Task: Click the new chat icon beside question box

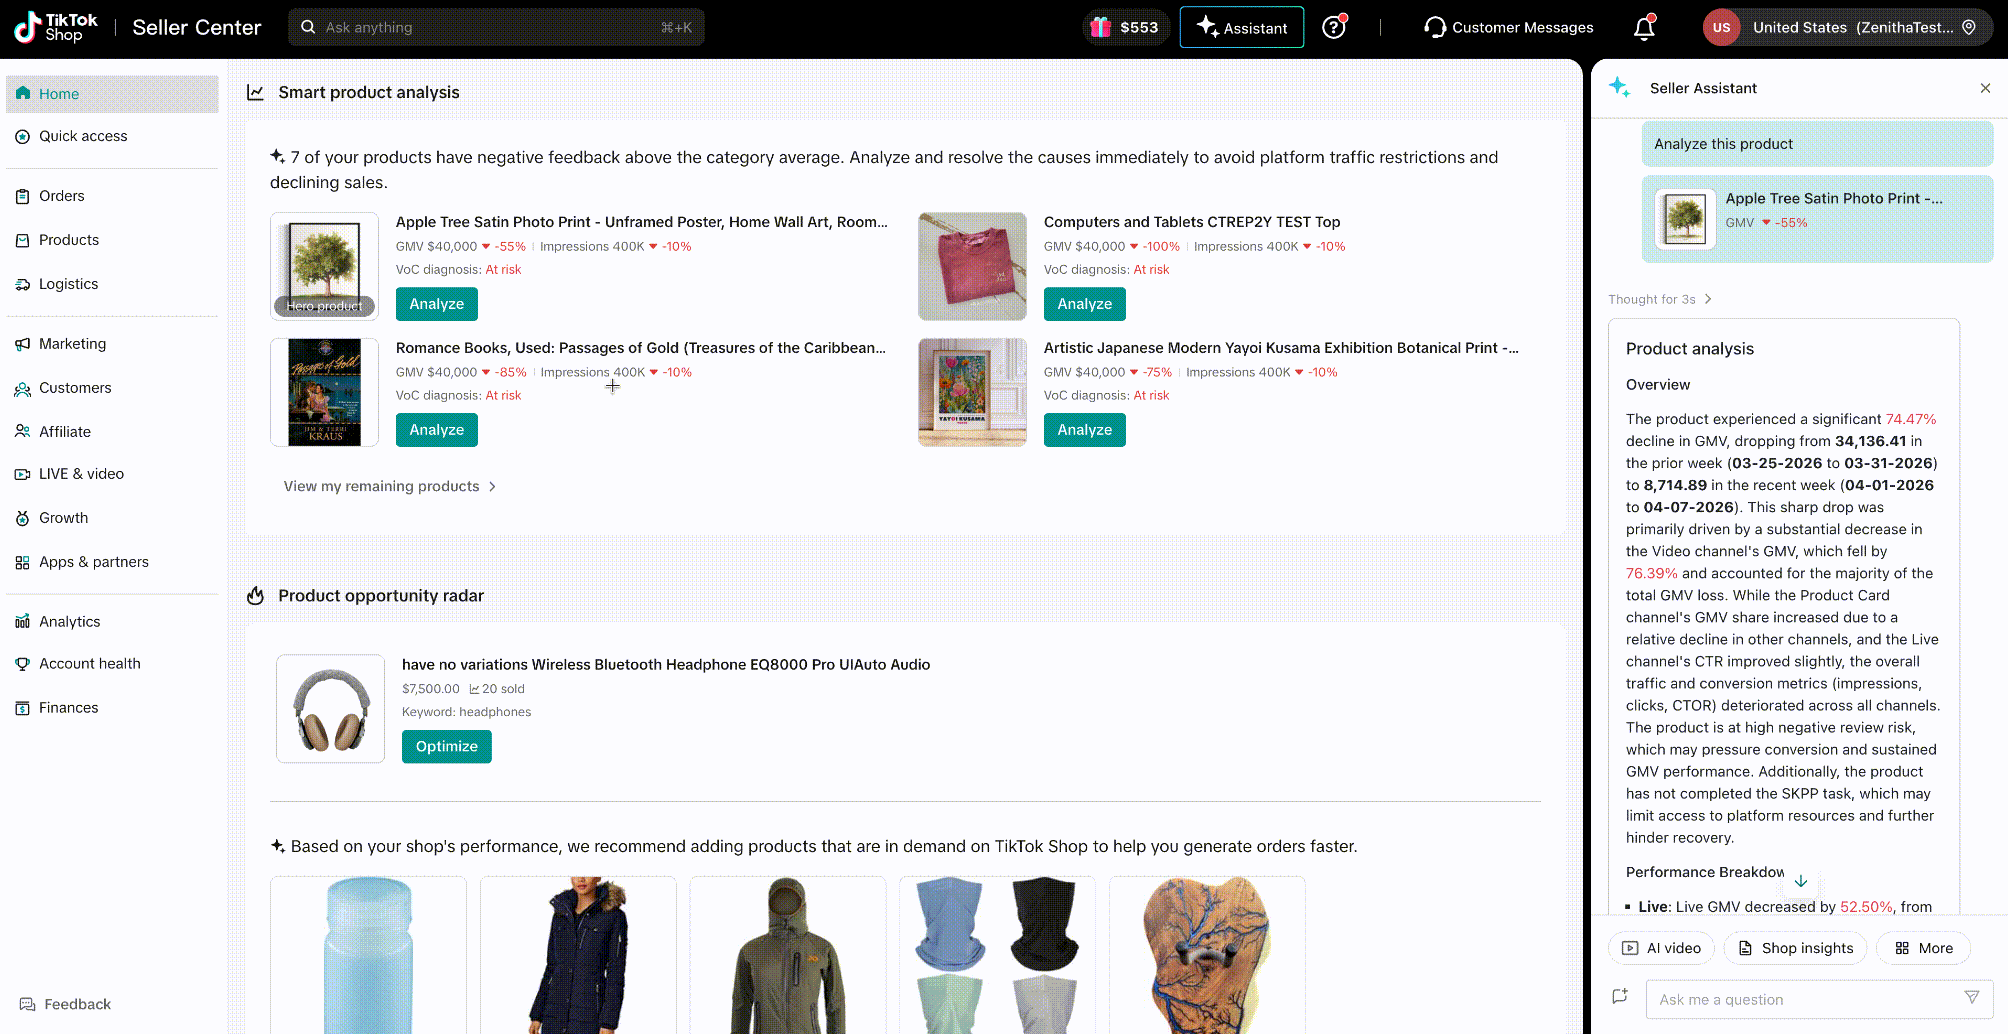Action: point(1620,996)
